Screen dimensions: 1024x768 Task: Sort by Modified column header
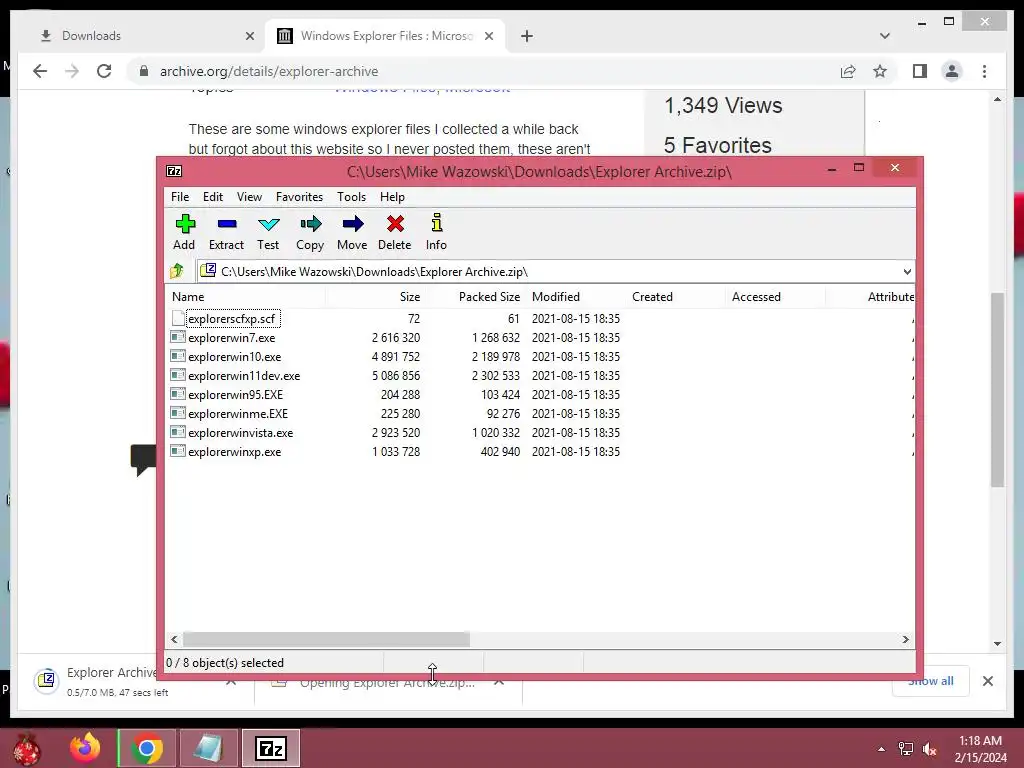(575, 296)
